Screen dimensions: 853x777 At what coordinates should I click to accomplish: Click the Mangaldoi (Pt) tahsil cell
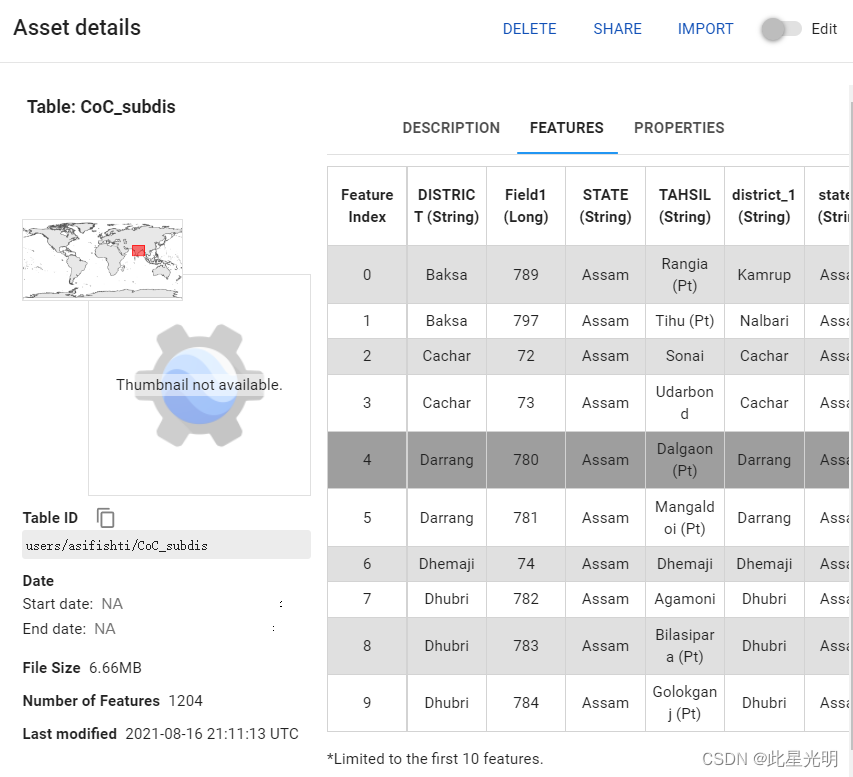click(x=685, y=518)
